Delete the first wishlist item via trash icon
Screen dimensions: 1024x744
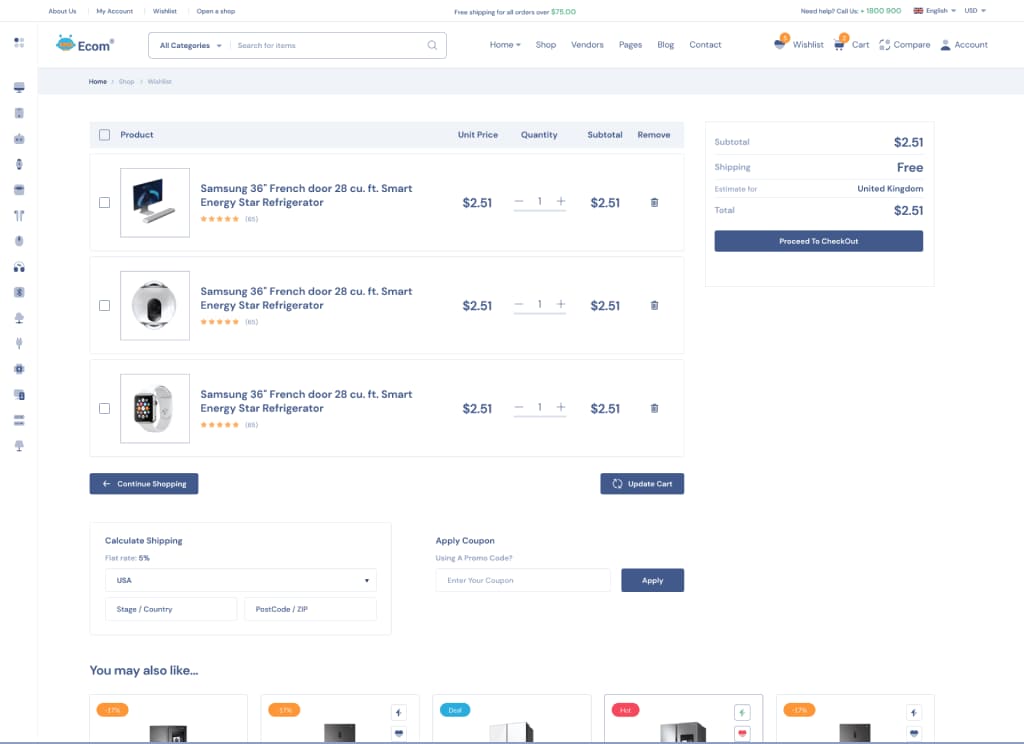pyautogui.click(x=654, y=202)
